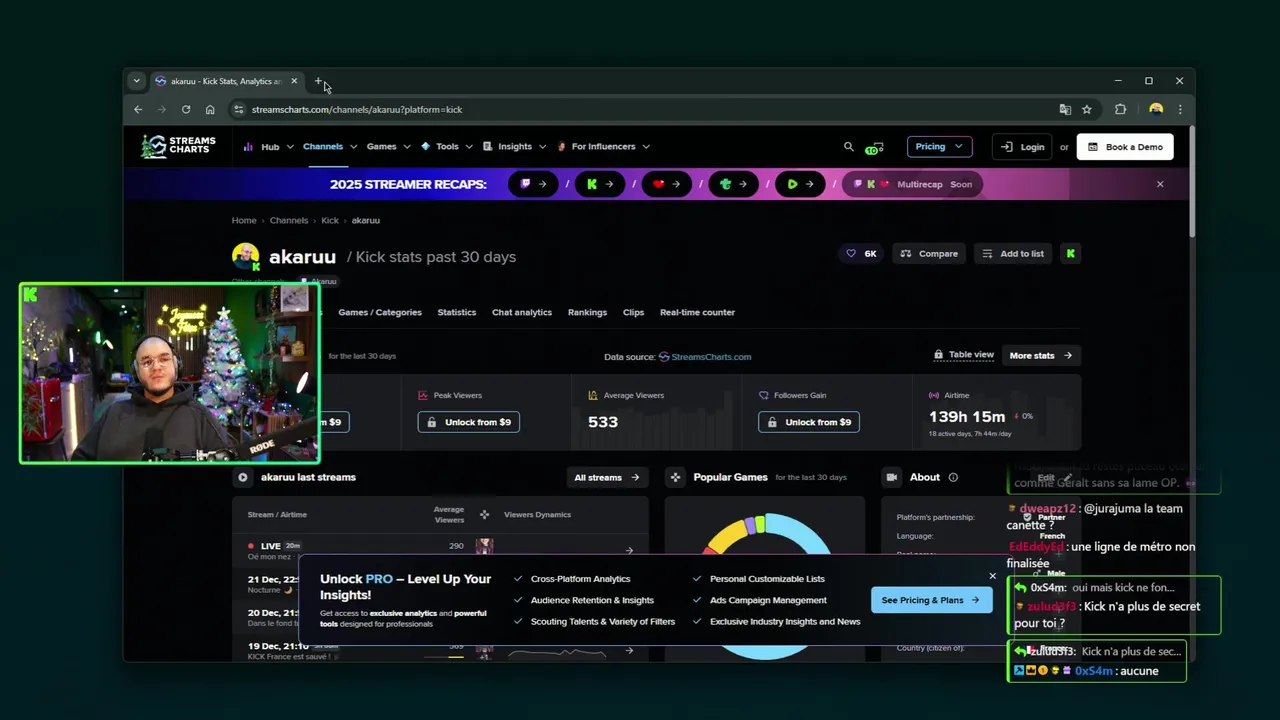Image resolution: width=1280 pixels, height=720 pixels.
Task: Expand the Games menu
Action: 388,147
